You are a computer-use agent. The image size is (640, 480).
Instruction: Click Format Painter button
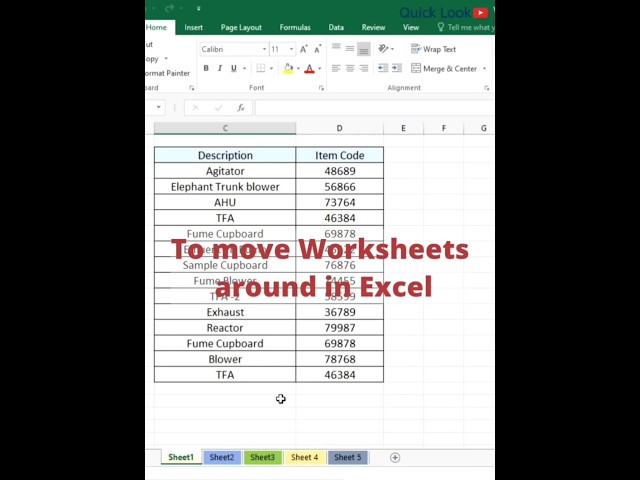click(168, 73)
